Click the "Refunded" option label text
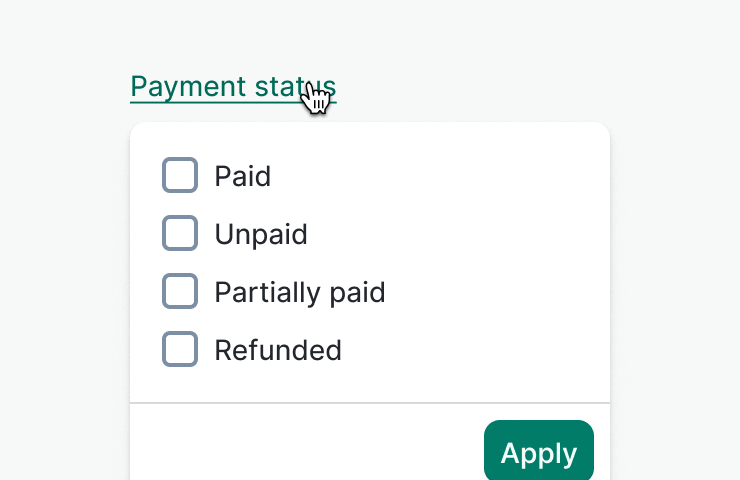The width and height of the screenshot is (740, 480). [x=278, y=350]
